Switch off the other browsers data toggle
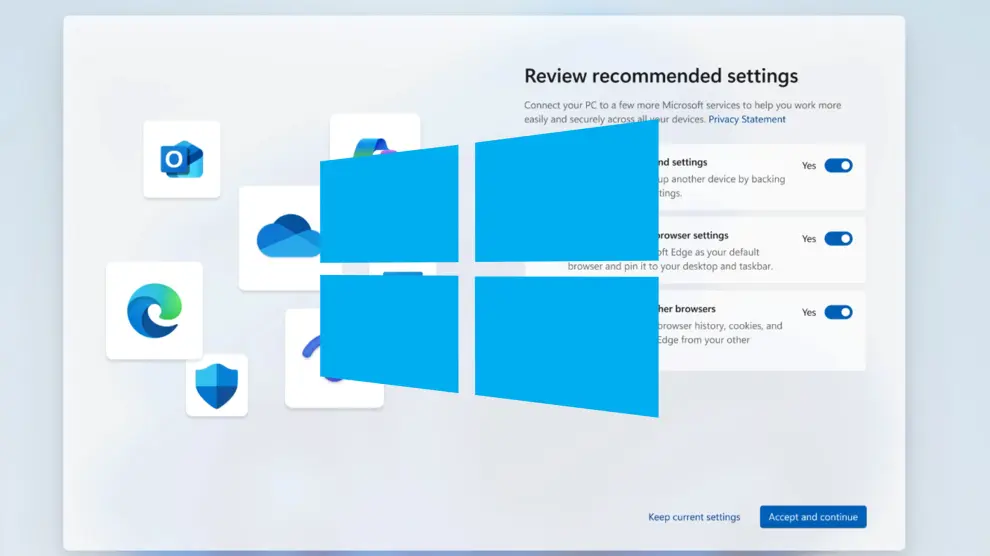 tap(838, 312)
